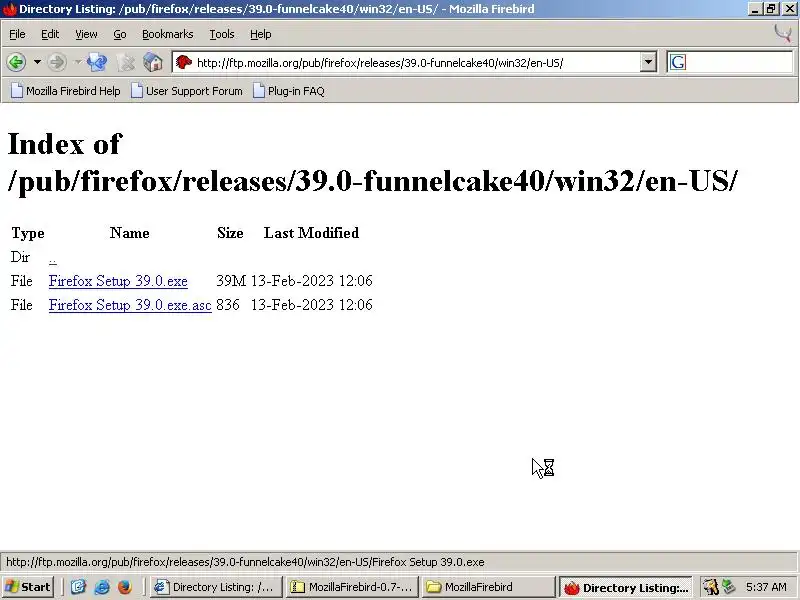Viewport: 800px width, 600px height.
Task: Click the 'Type' column header
Action: coord(28,233)
